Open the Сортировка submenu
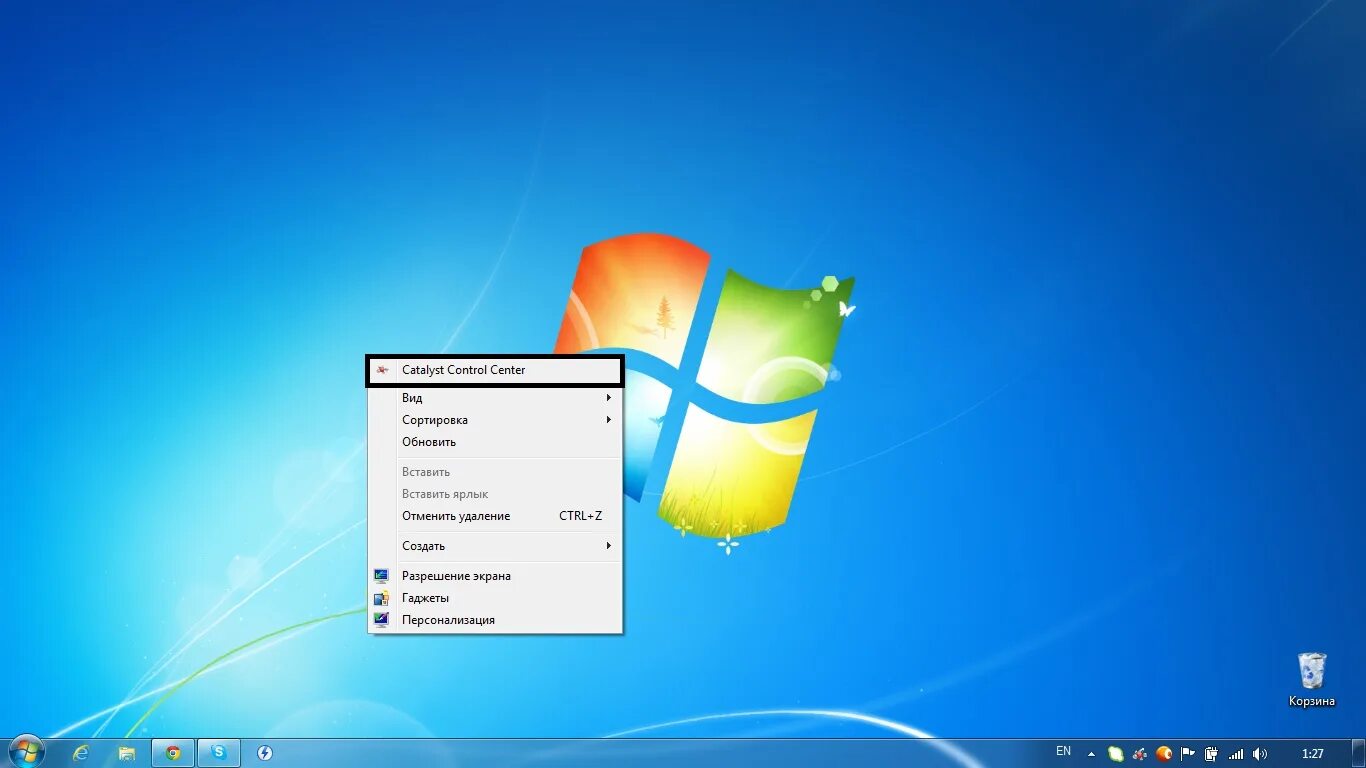This screenshot has width=1366, height=768. (x=495, y=420)
